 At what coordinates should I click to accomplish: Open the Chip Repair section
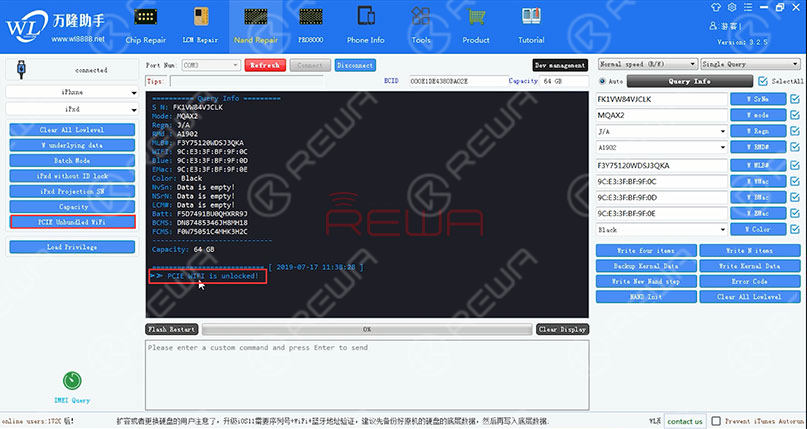click(146, 26)
